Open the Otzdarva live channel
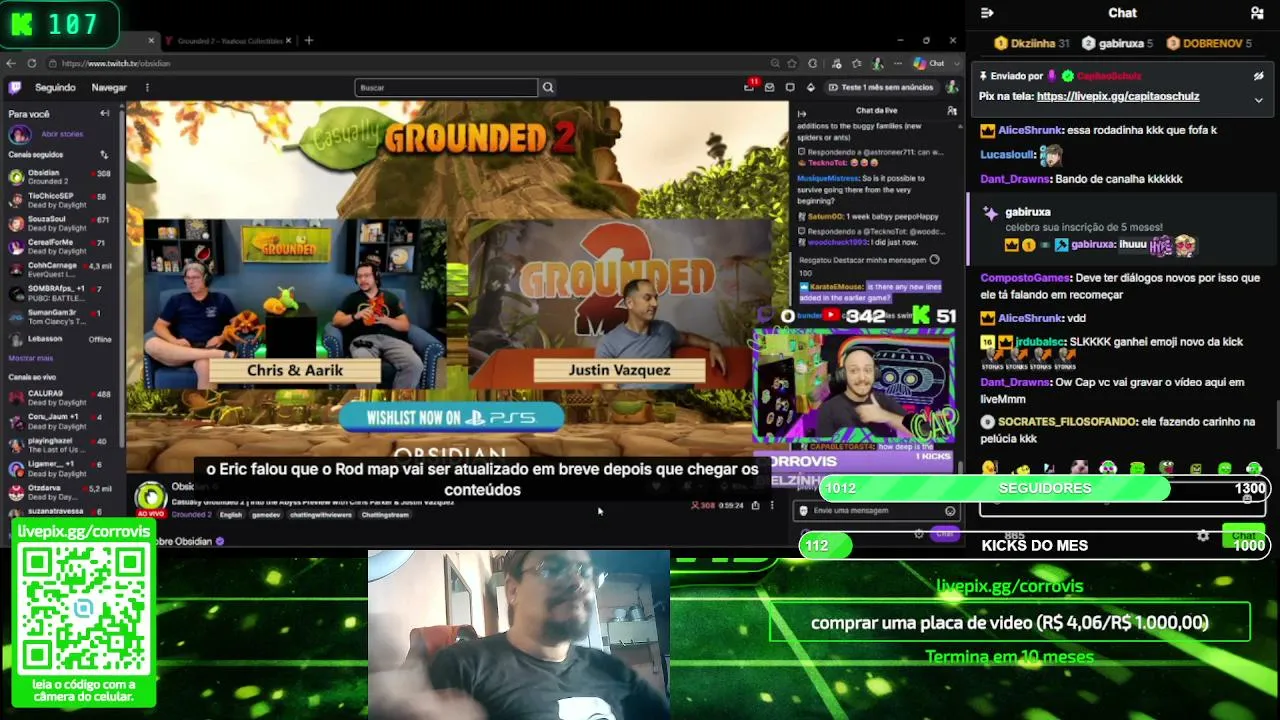This screenshot has width=1280, height=720. pyautogui.click(x=60, y=492)
